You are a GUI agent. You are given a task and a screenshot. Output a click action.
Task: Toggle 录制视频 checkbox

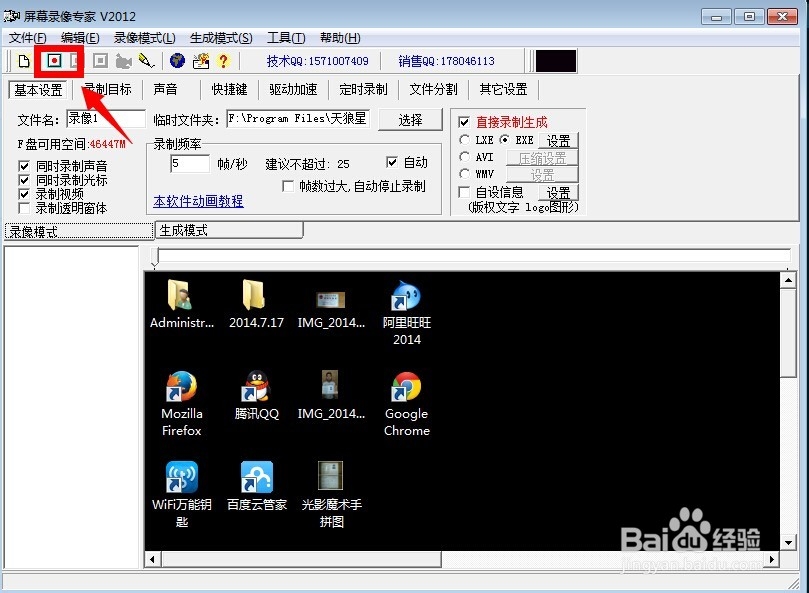click(x=24, y=194)
